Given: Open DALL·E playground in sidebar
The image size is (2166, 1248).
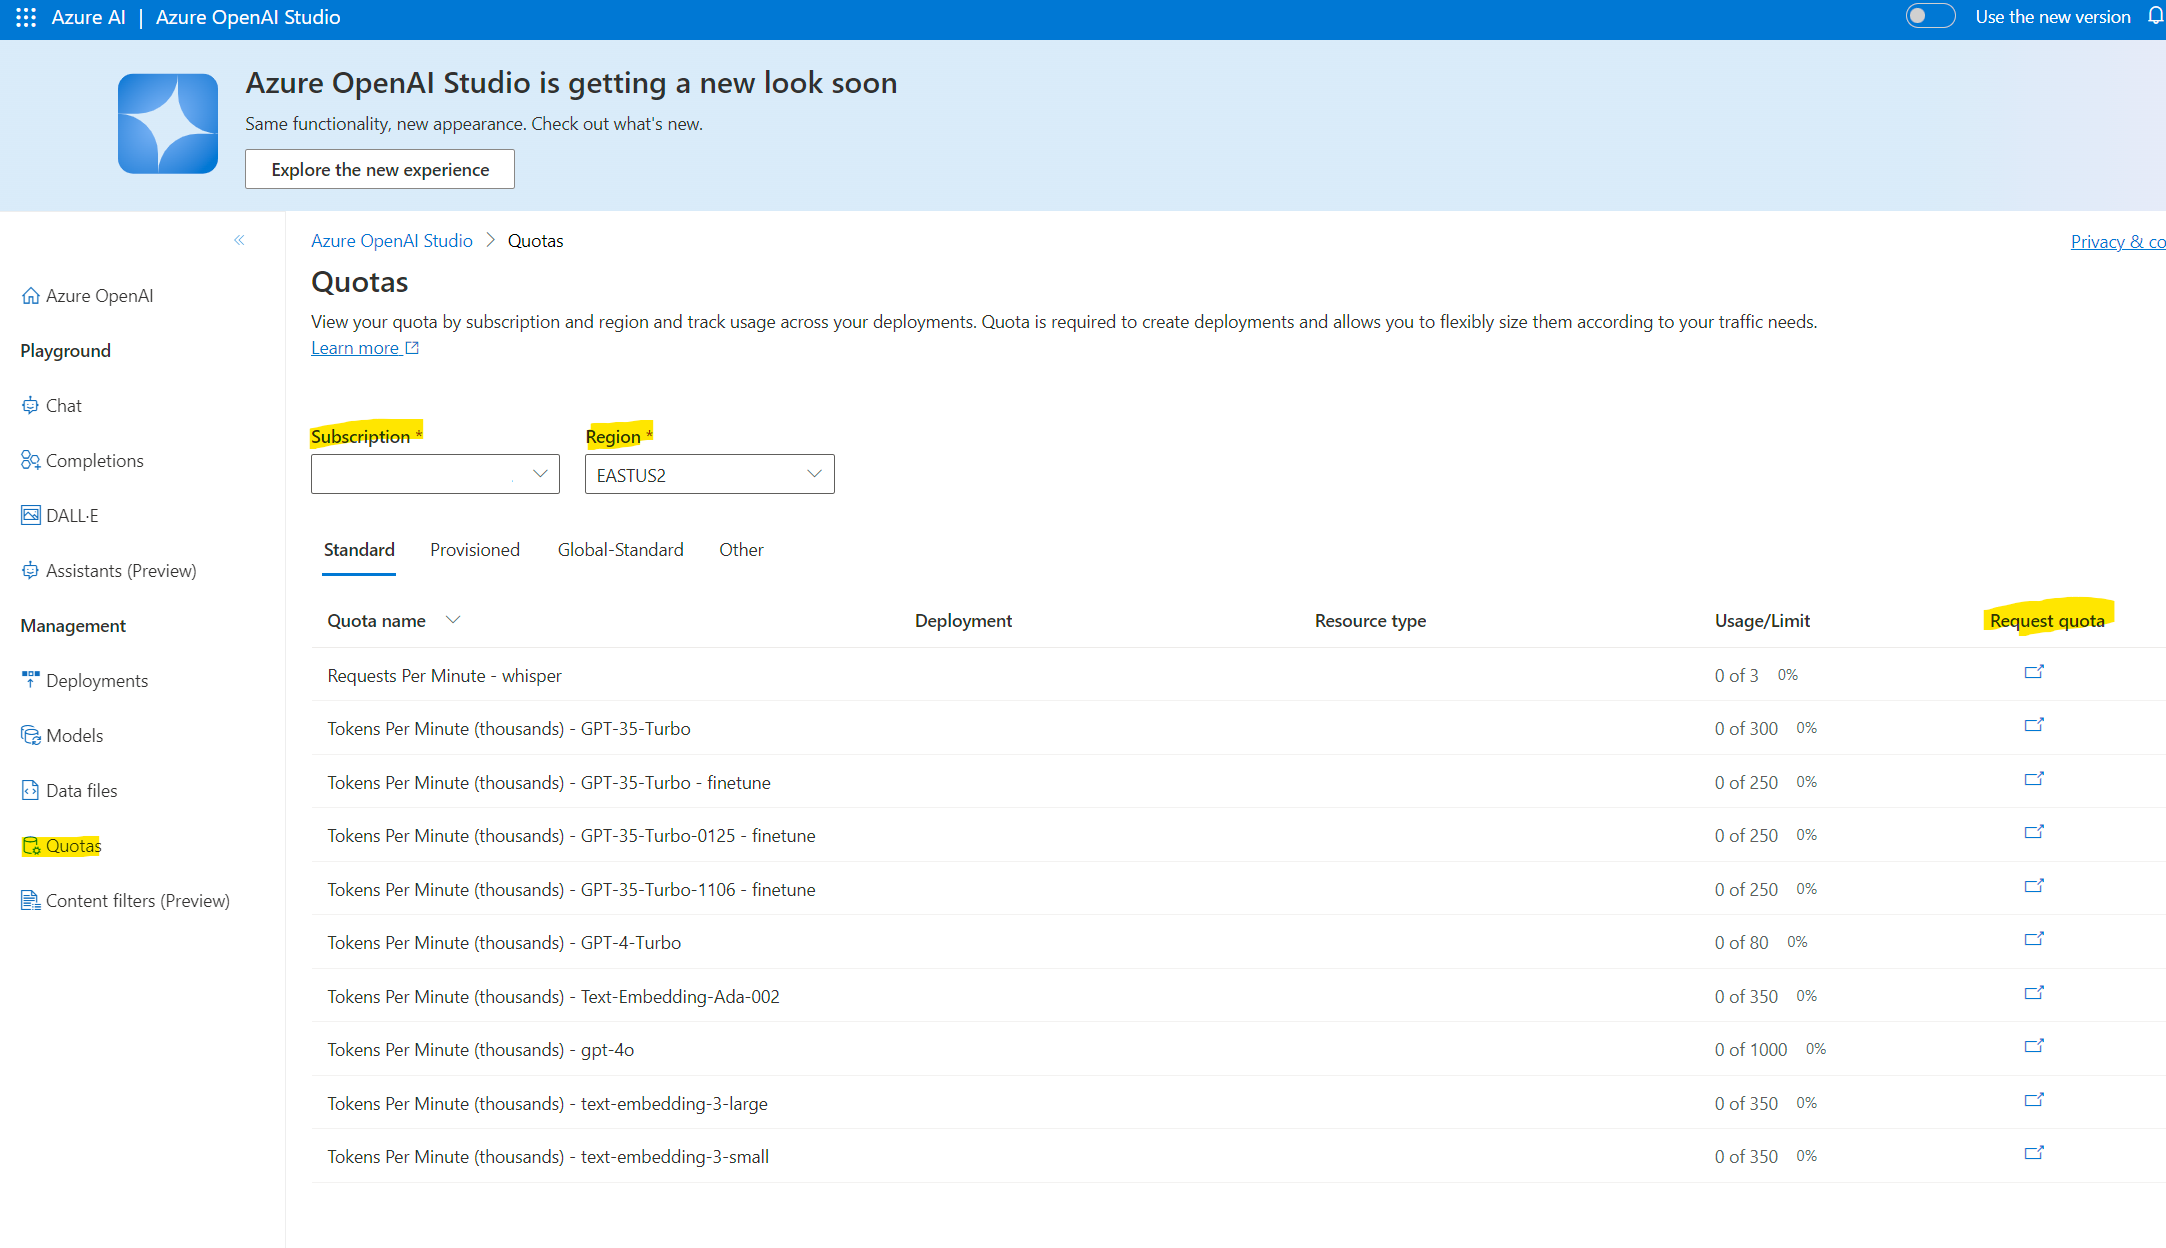Looking at the screenshot, I should click(60, 516).
